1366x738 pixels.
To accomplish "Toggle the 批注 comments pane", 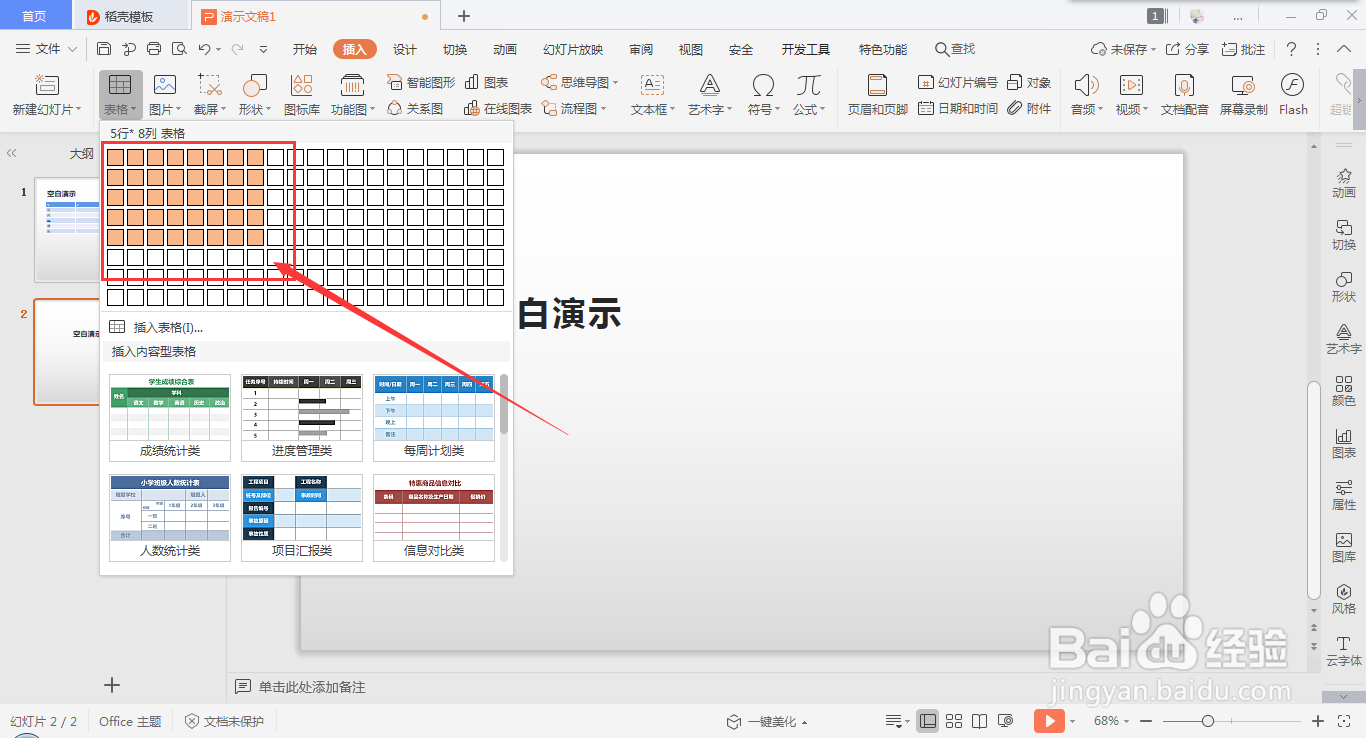I will coord(1243,48).
